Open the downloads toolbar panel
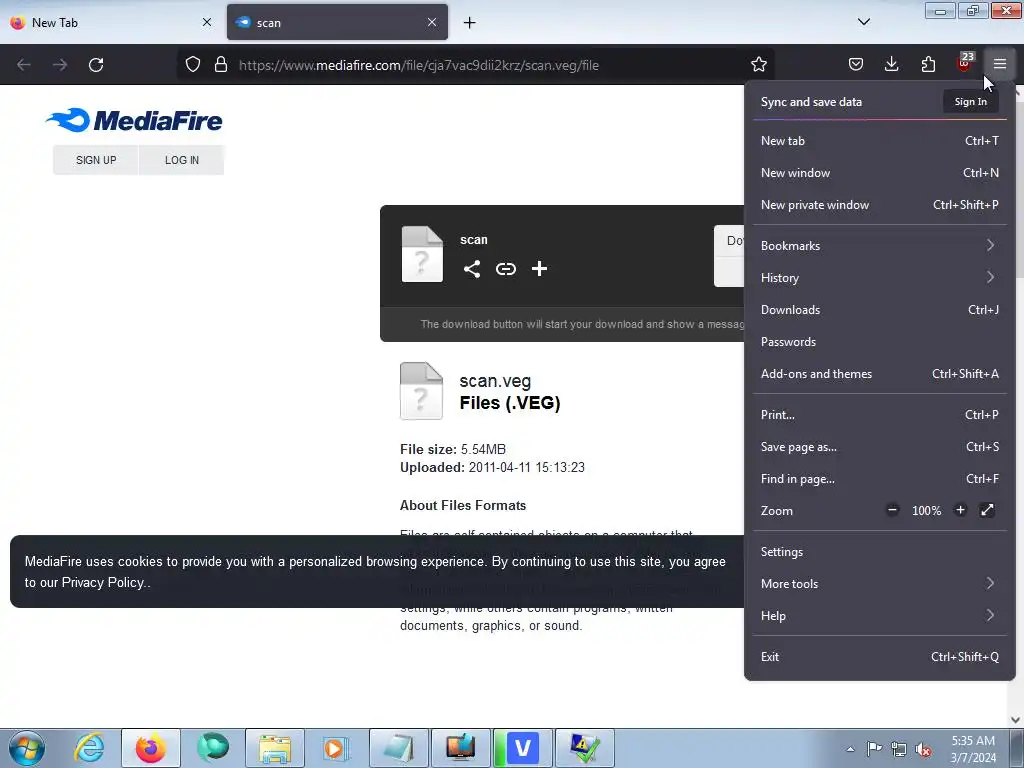Viewport: 1024px width, 768px height. (x=891, y=64)
